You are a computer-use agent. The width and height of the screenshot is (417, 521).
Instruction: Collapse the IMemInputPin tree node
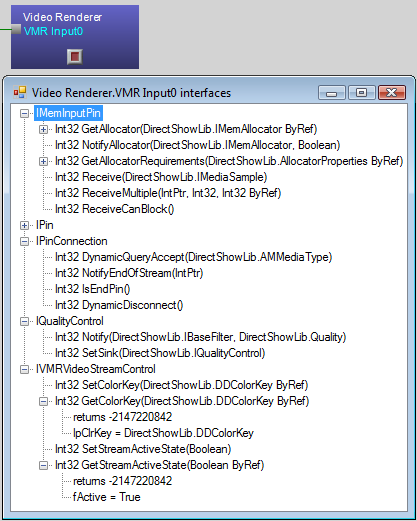24,113
